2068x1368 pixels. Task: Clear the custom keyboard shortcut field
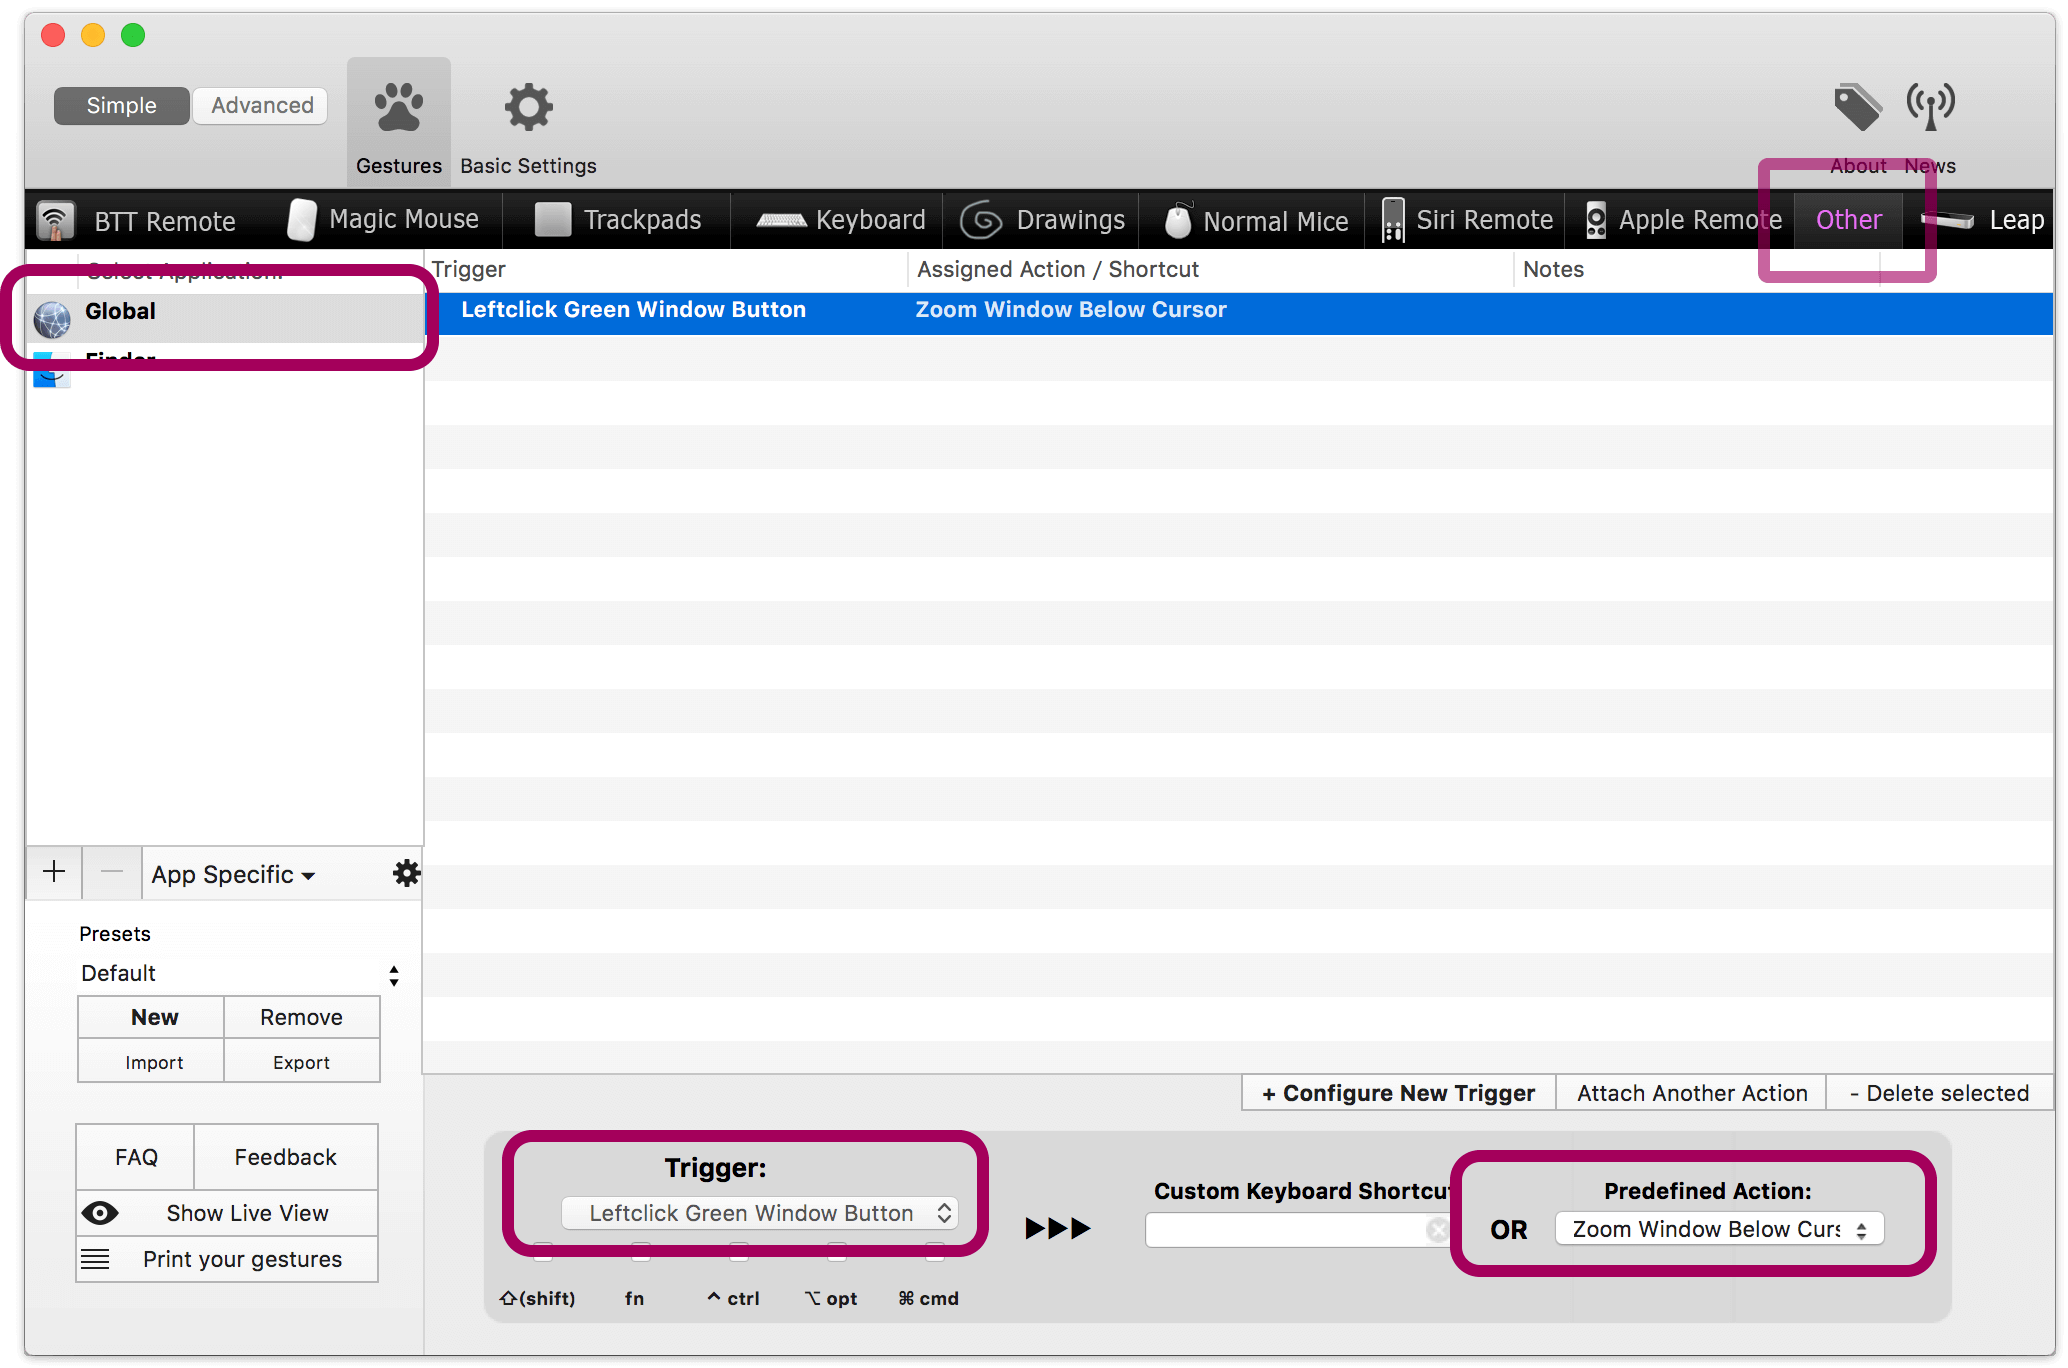pos(1437,1229)
